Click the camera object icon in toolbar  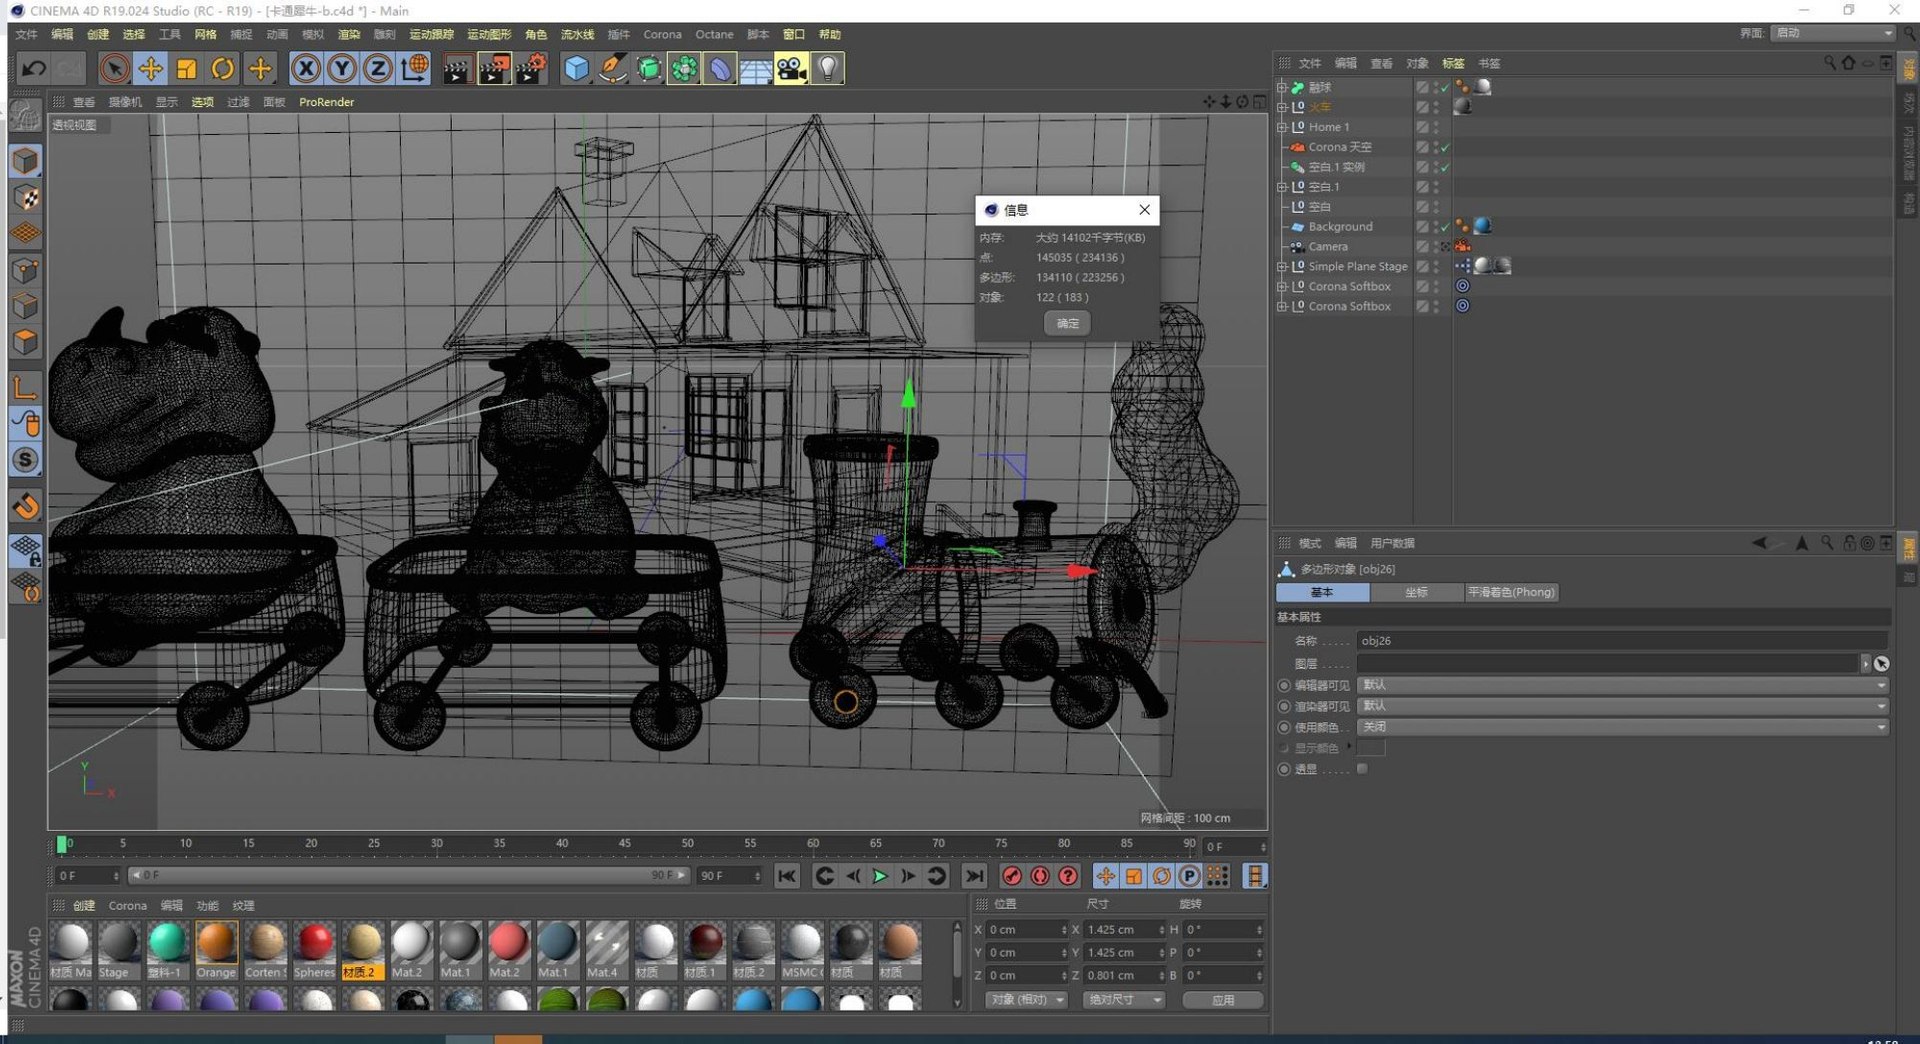(x=791, y=68)
